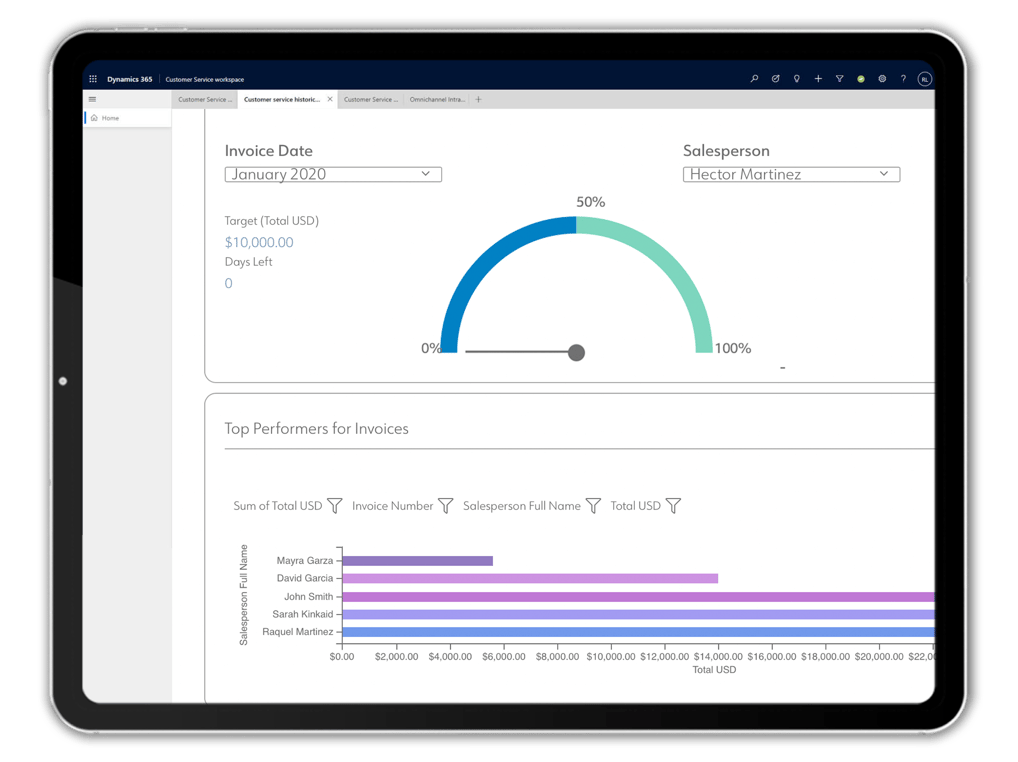Click the David Garcia bar in chart

pos(530,578)
